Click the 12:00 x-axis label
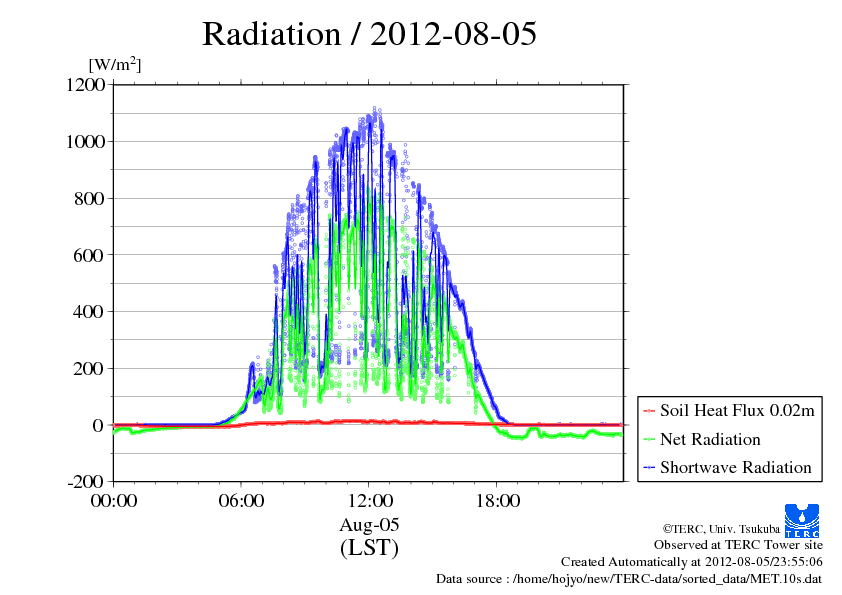 370,501
